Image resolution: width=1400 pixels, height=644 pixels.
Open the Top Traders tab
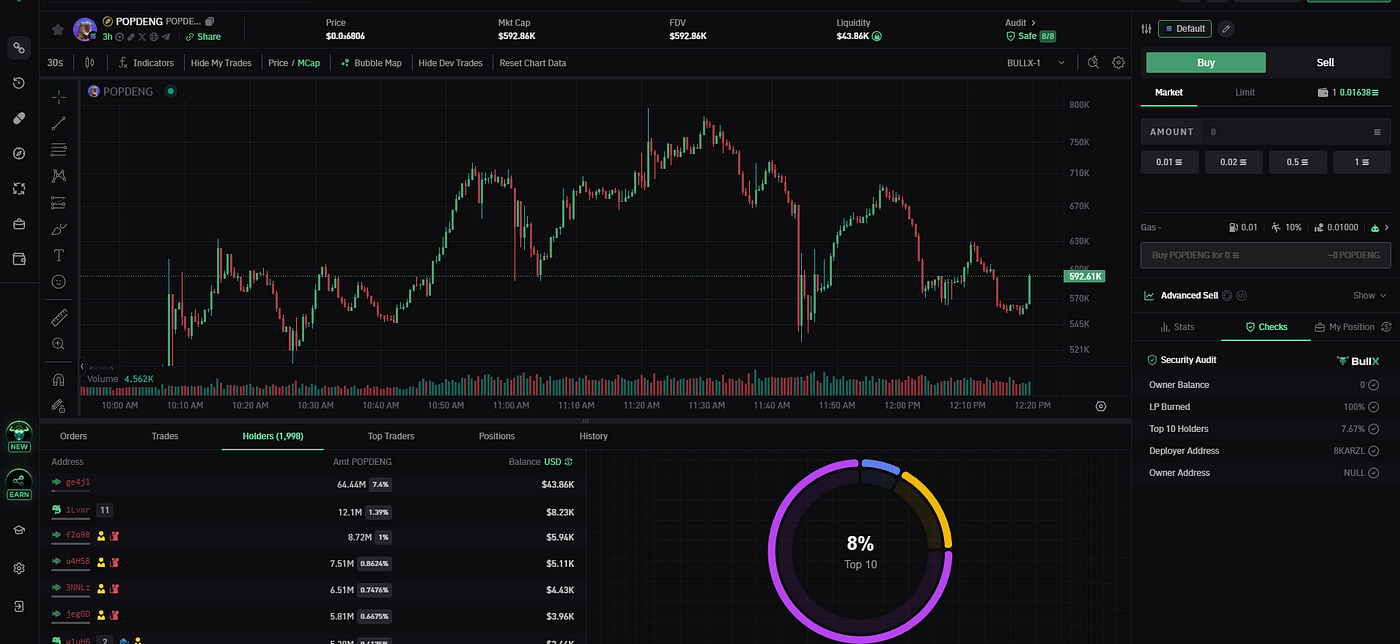pyautogui.click(x=391, y=436)
